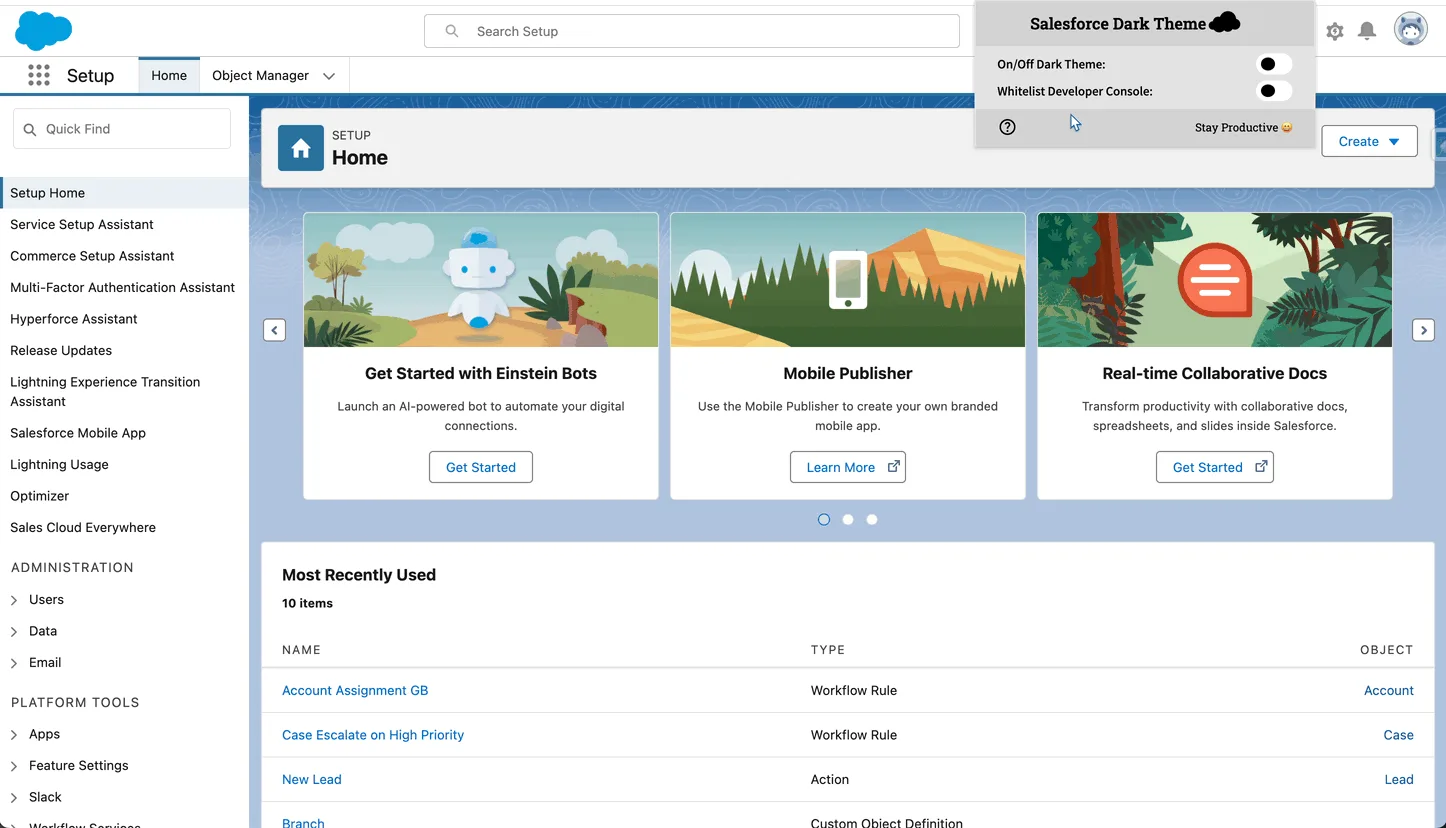Image resolution: width=1446 pixels, height=828 pixels.
Task: Open Hyperforce Assistant
Action: click(74, 319)
